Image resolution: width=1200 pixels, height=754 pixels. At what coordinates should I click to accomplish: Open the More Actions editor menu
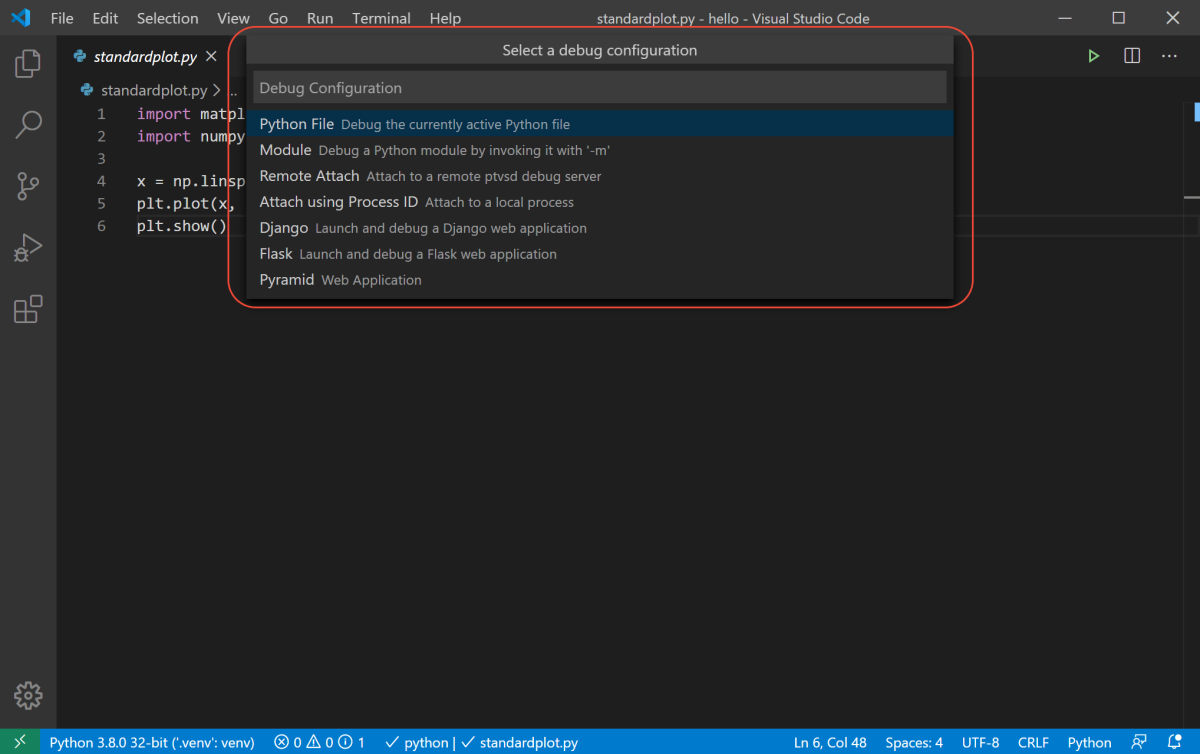1168,55
